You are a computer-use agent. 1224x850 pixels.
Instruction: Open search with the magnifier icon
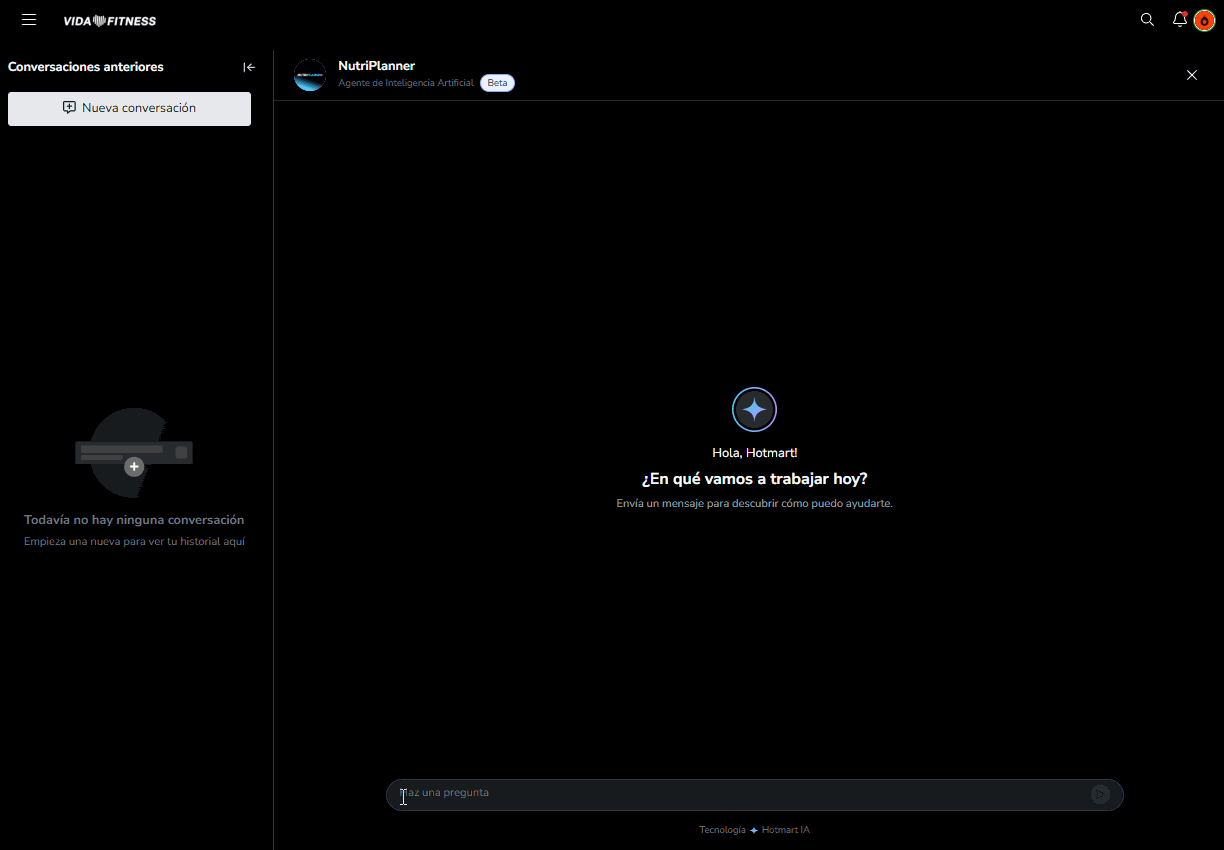coord(1147,20)
